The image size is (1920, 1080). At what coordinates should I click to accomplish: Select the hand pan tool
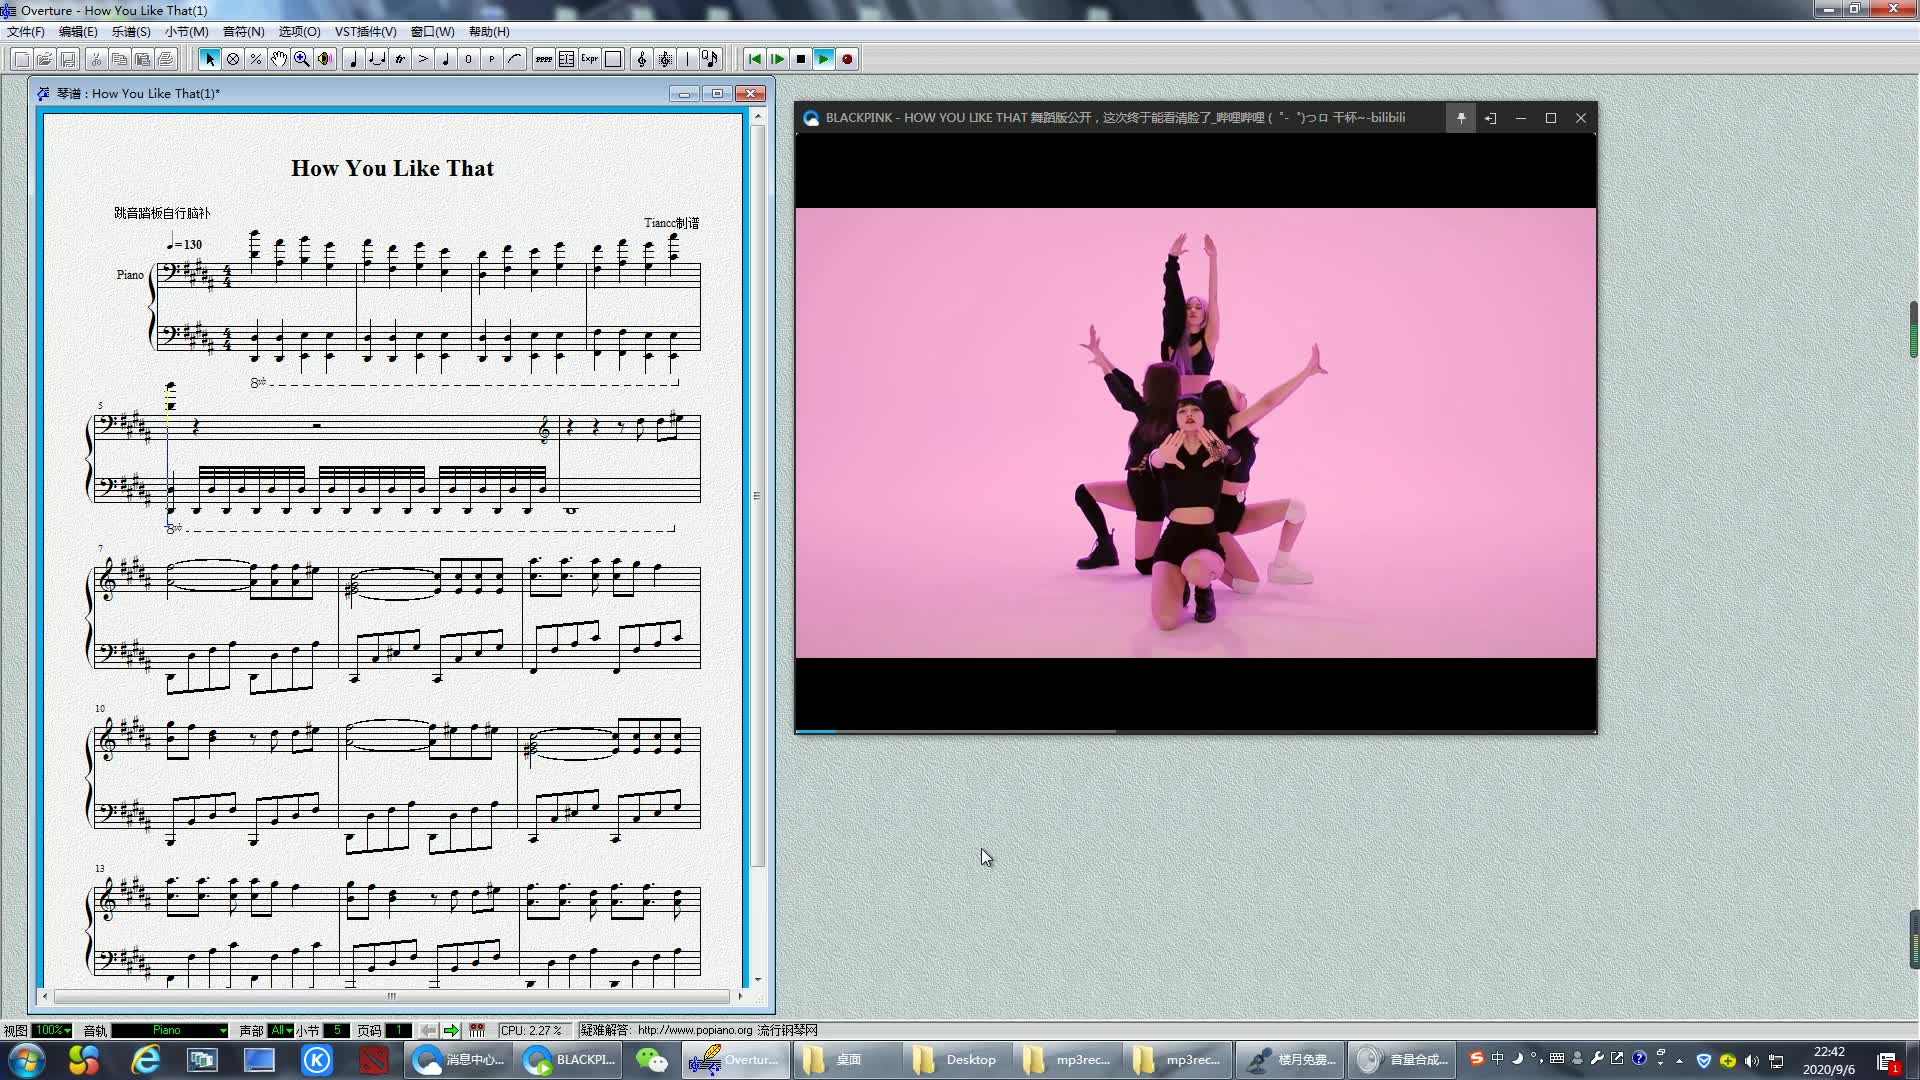279,59
